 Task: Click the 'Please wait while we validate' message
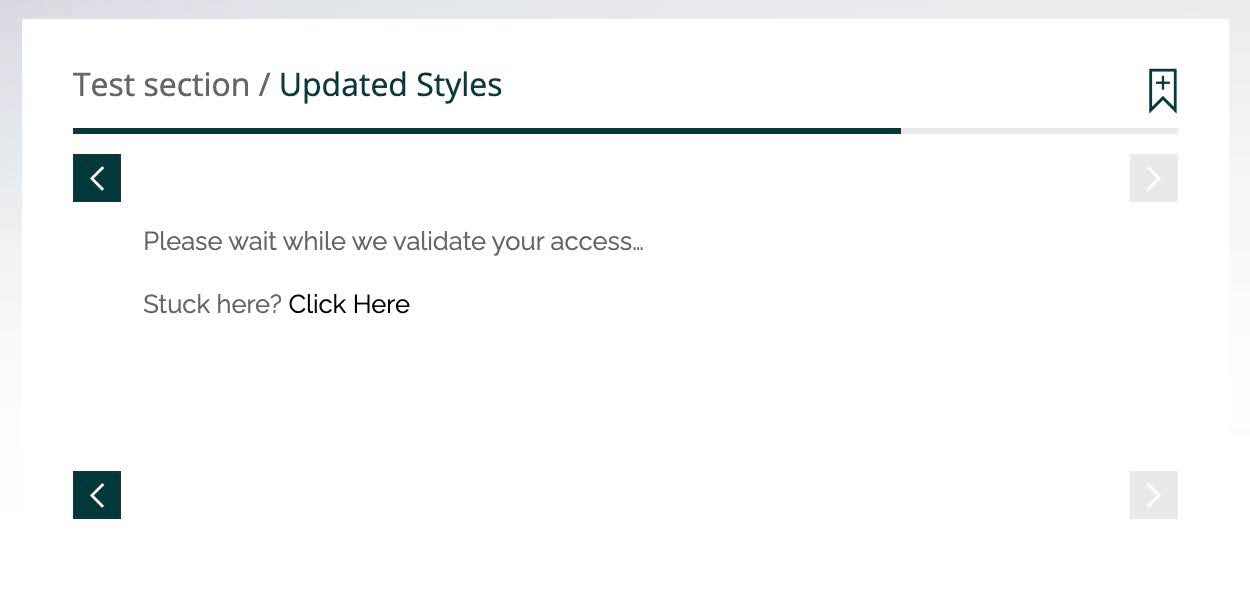click(392, 241)
